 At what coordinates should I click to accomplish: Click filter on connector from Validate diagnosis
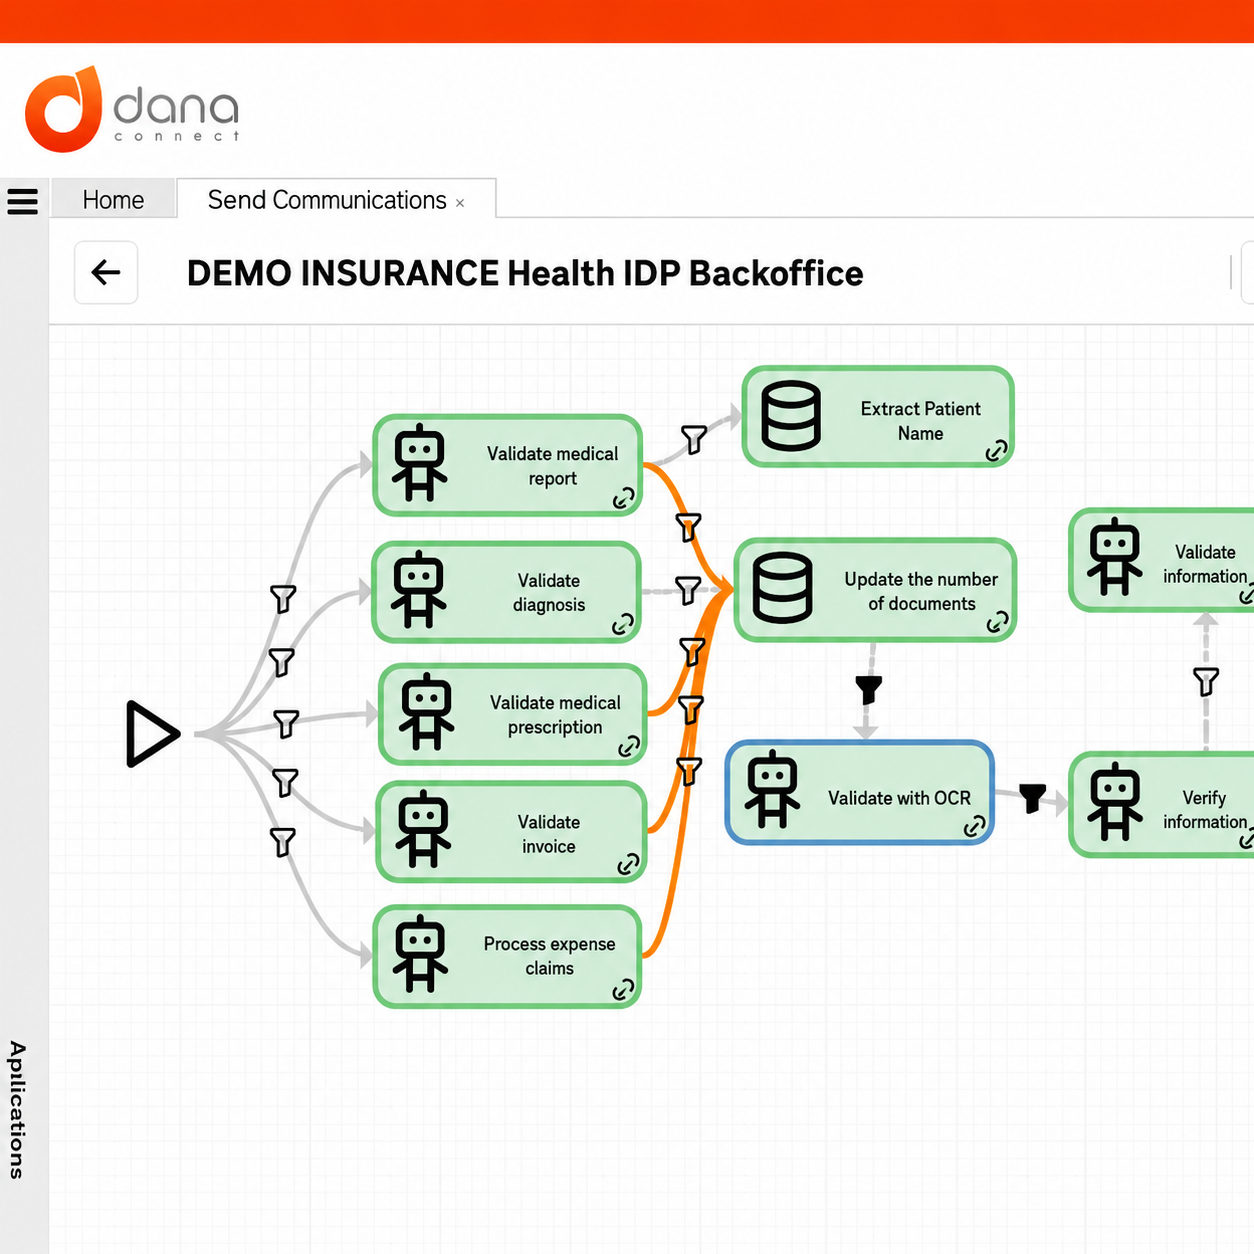(x=688, y=590)
